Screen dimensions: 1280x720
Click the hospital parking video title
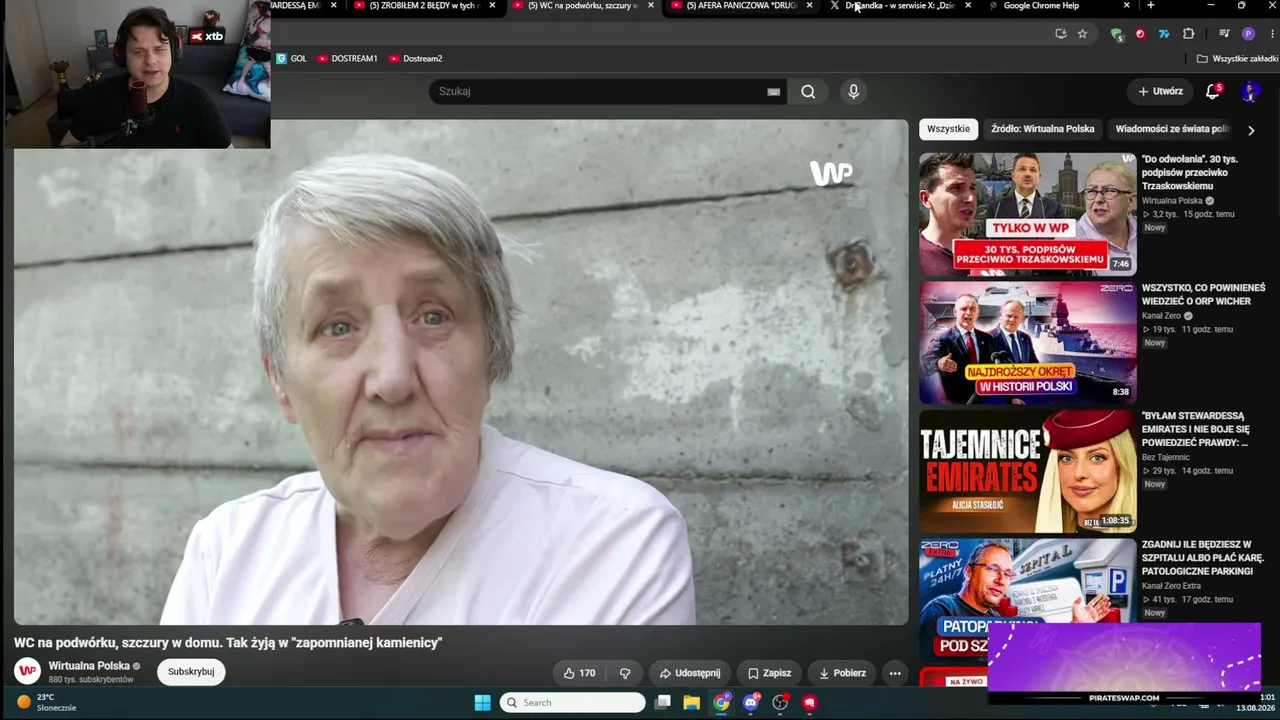click(x=1203, y=558)
